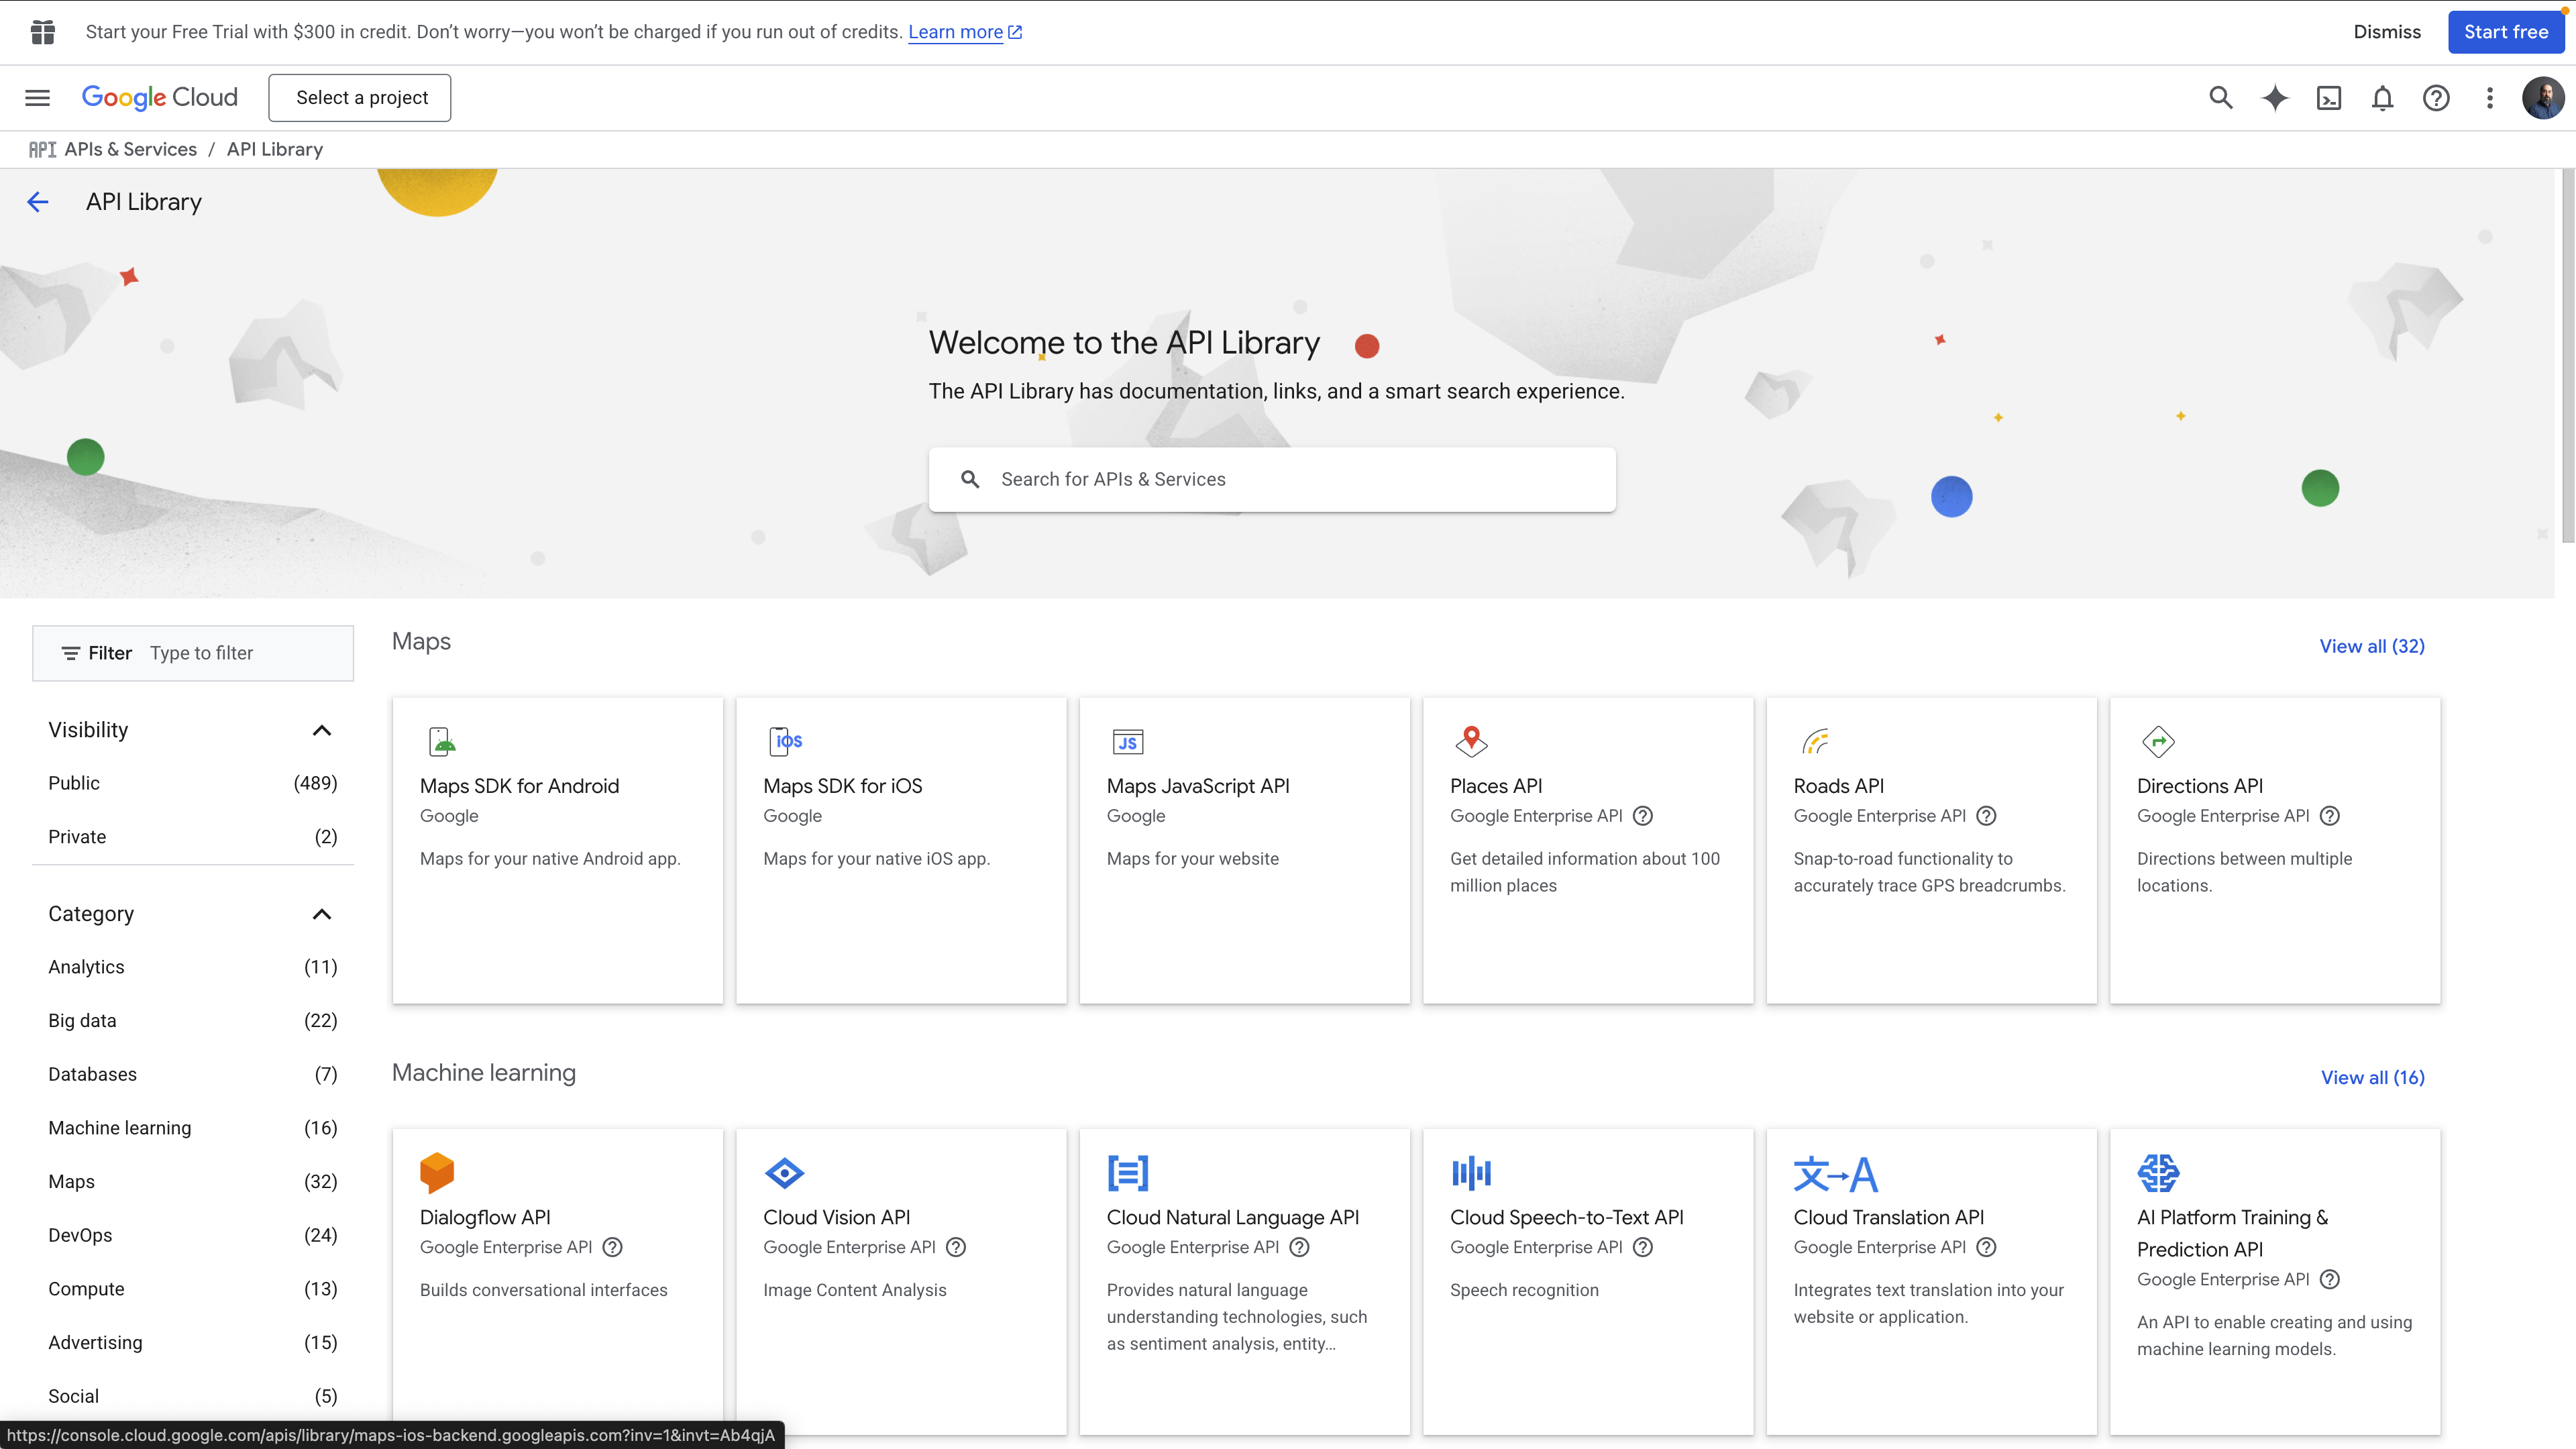This screenshot has width=2576, height=1449.
Task: Open Cloud Translation API card title
Action: (1888, 1218)
